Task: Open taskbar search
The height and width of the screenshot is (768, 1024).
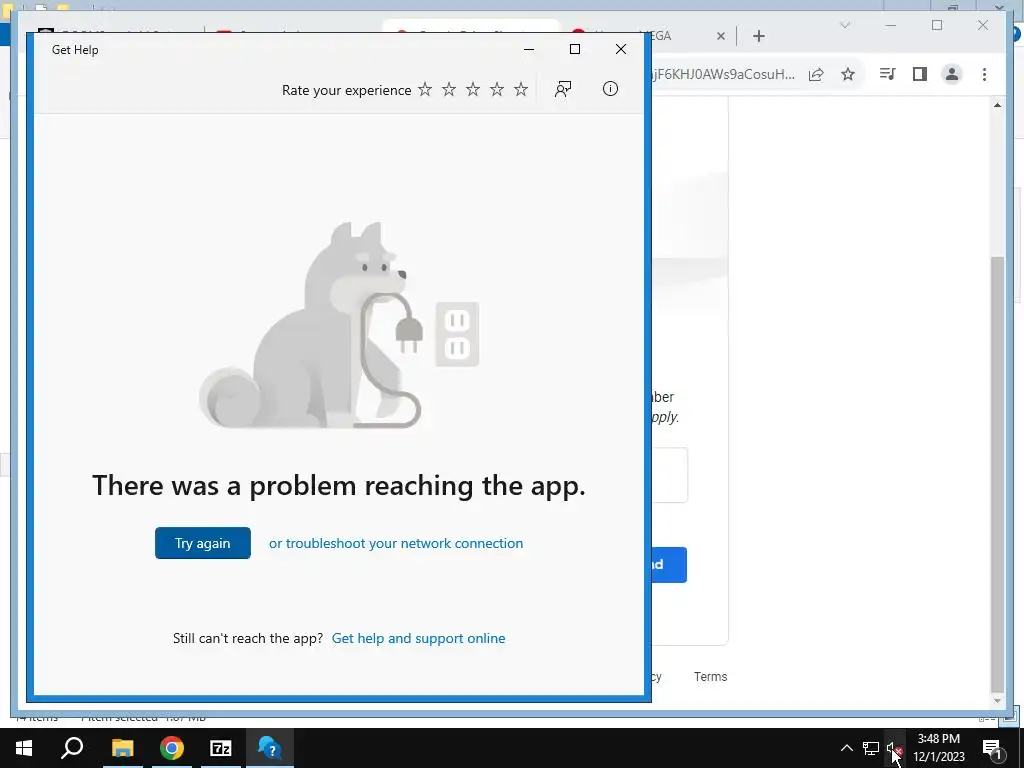Action: click(72, 748)
